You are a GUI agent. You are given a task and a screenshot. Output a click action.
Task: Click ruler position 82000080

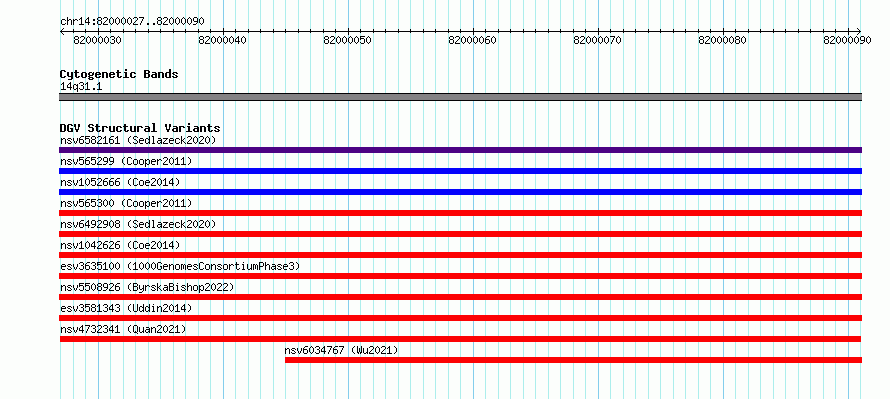(723, 40)
